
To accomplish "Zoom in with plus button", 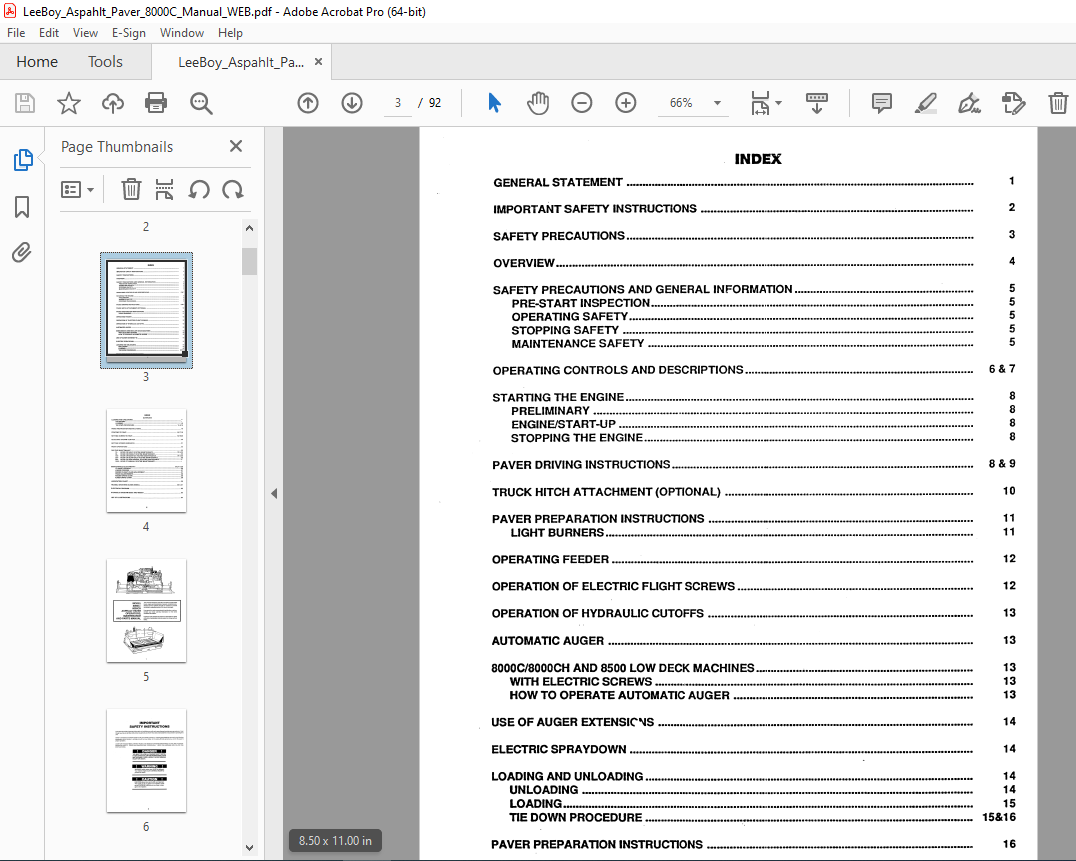I will (x=625, y=103).
